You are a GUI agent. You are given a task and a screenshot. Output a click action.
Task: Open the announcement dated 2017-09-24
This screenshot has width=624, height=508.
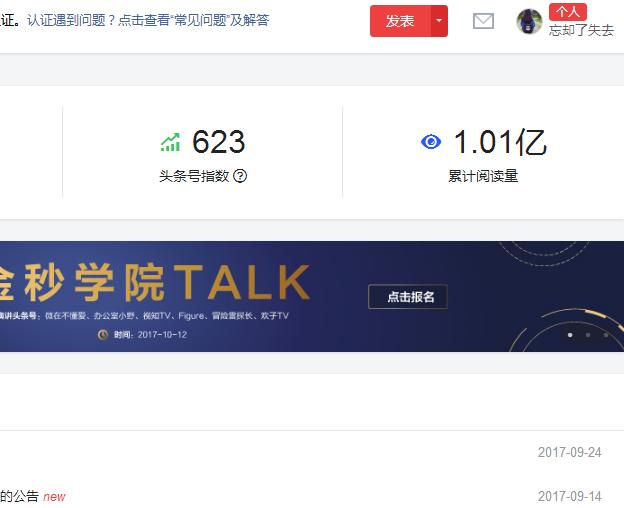click(312, 452)
